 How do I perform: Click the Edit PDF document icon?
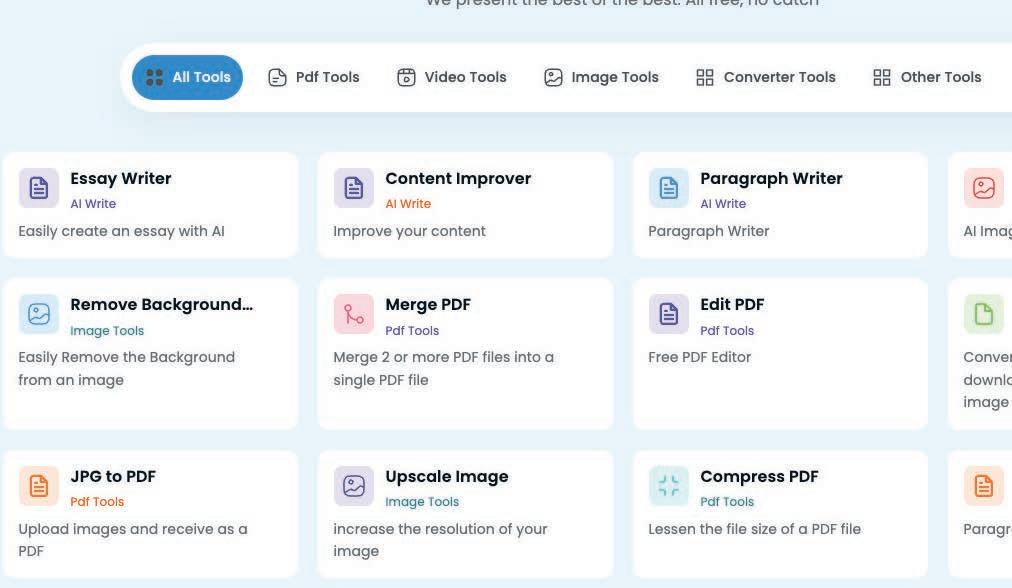point(669,314)
